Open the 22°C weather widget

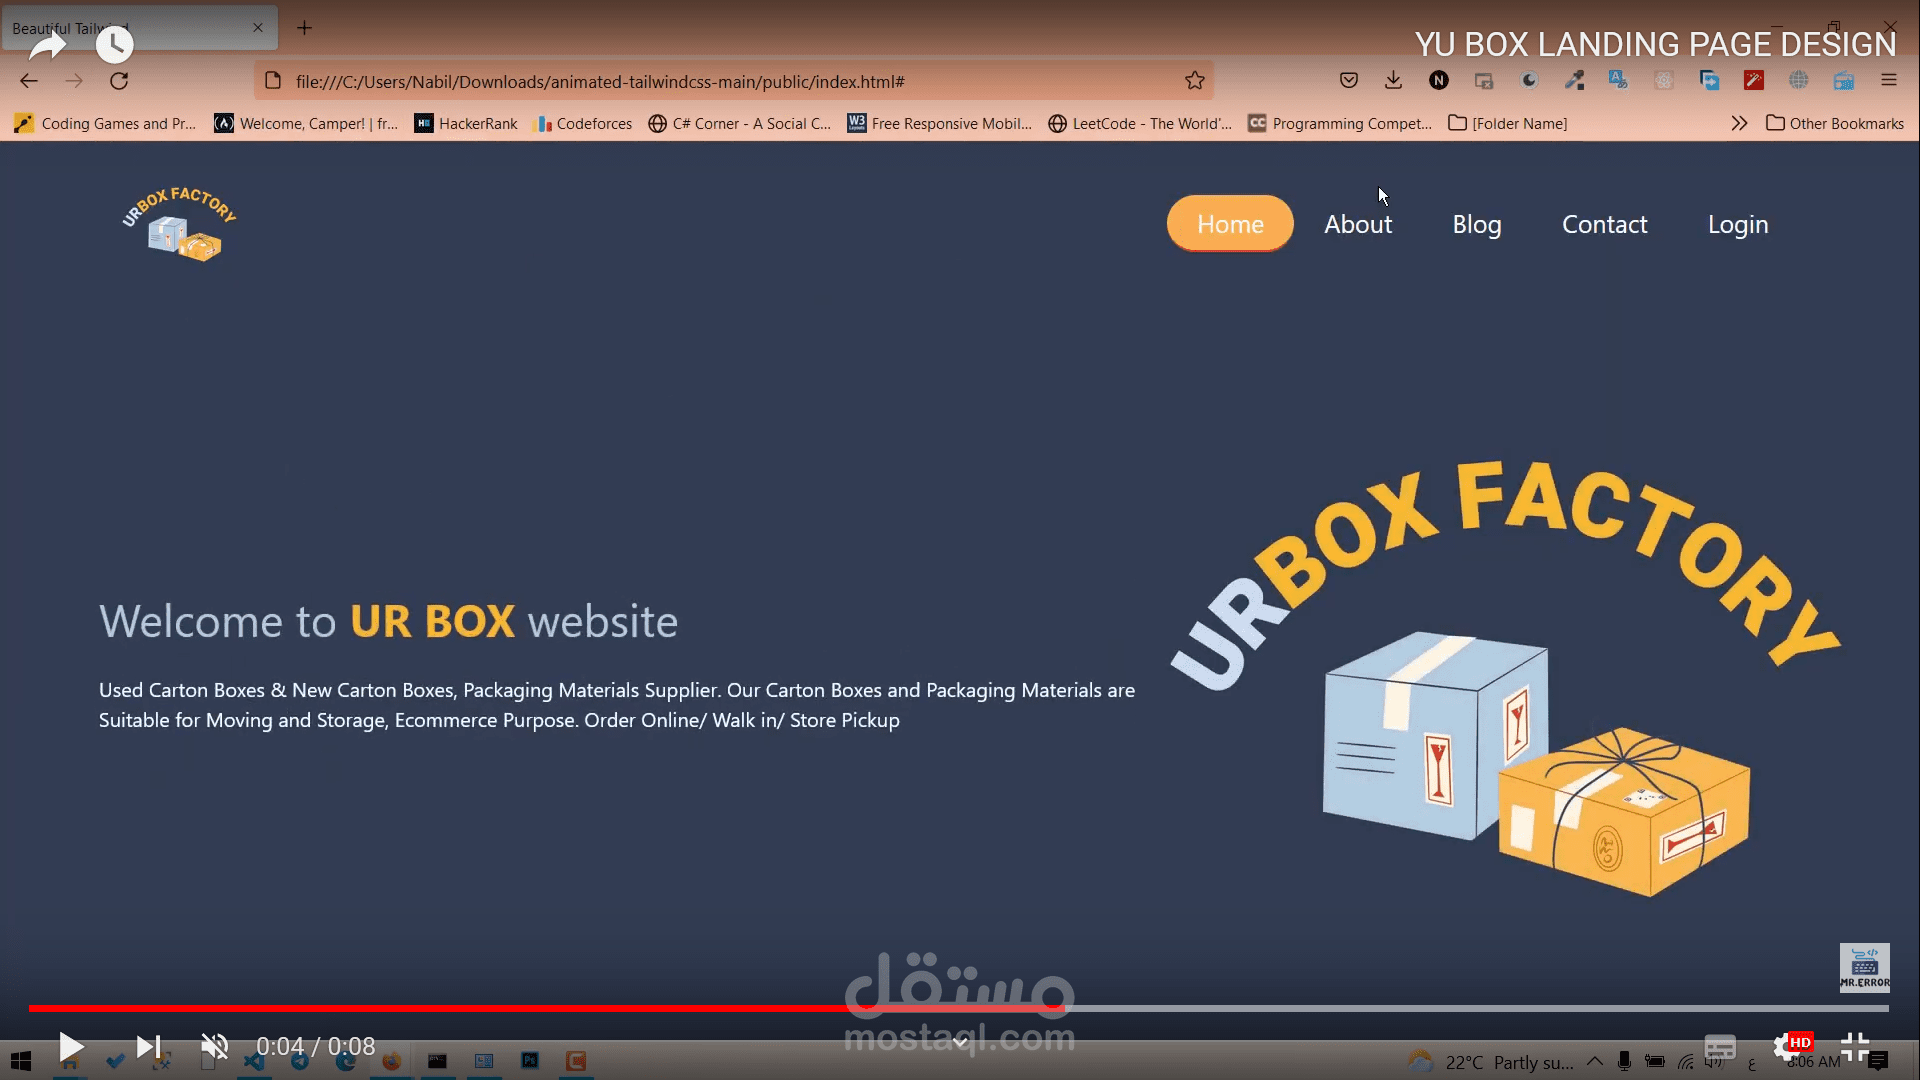[1490, 1062]
